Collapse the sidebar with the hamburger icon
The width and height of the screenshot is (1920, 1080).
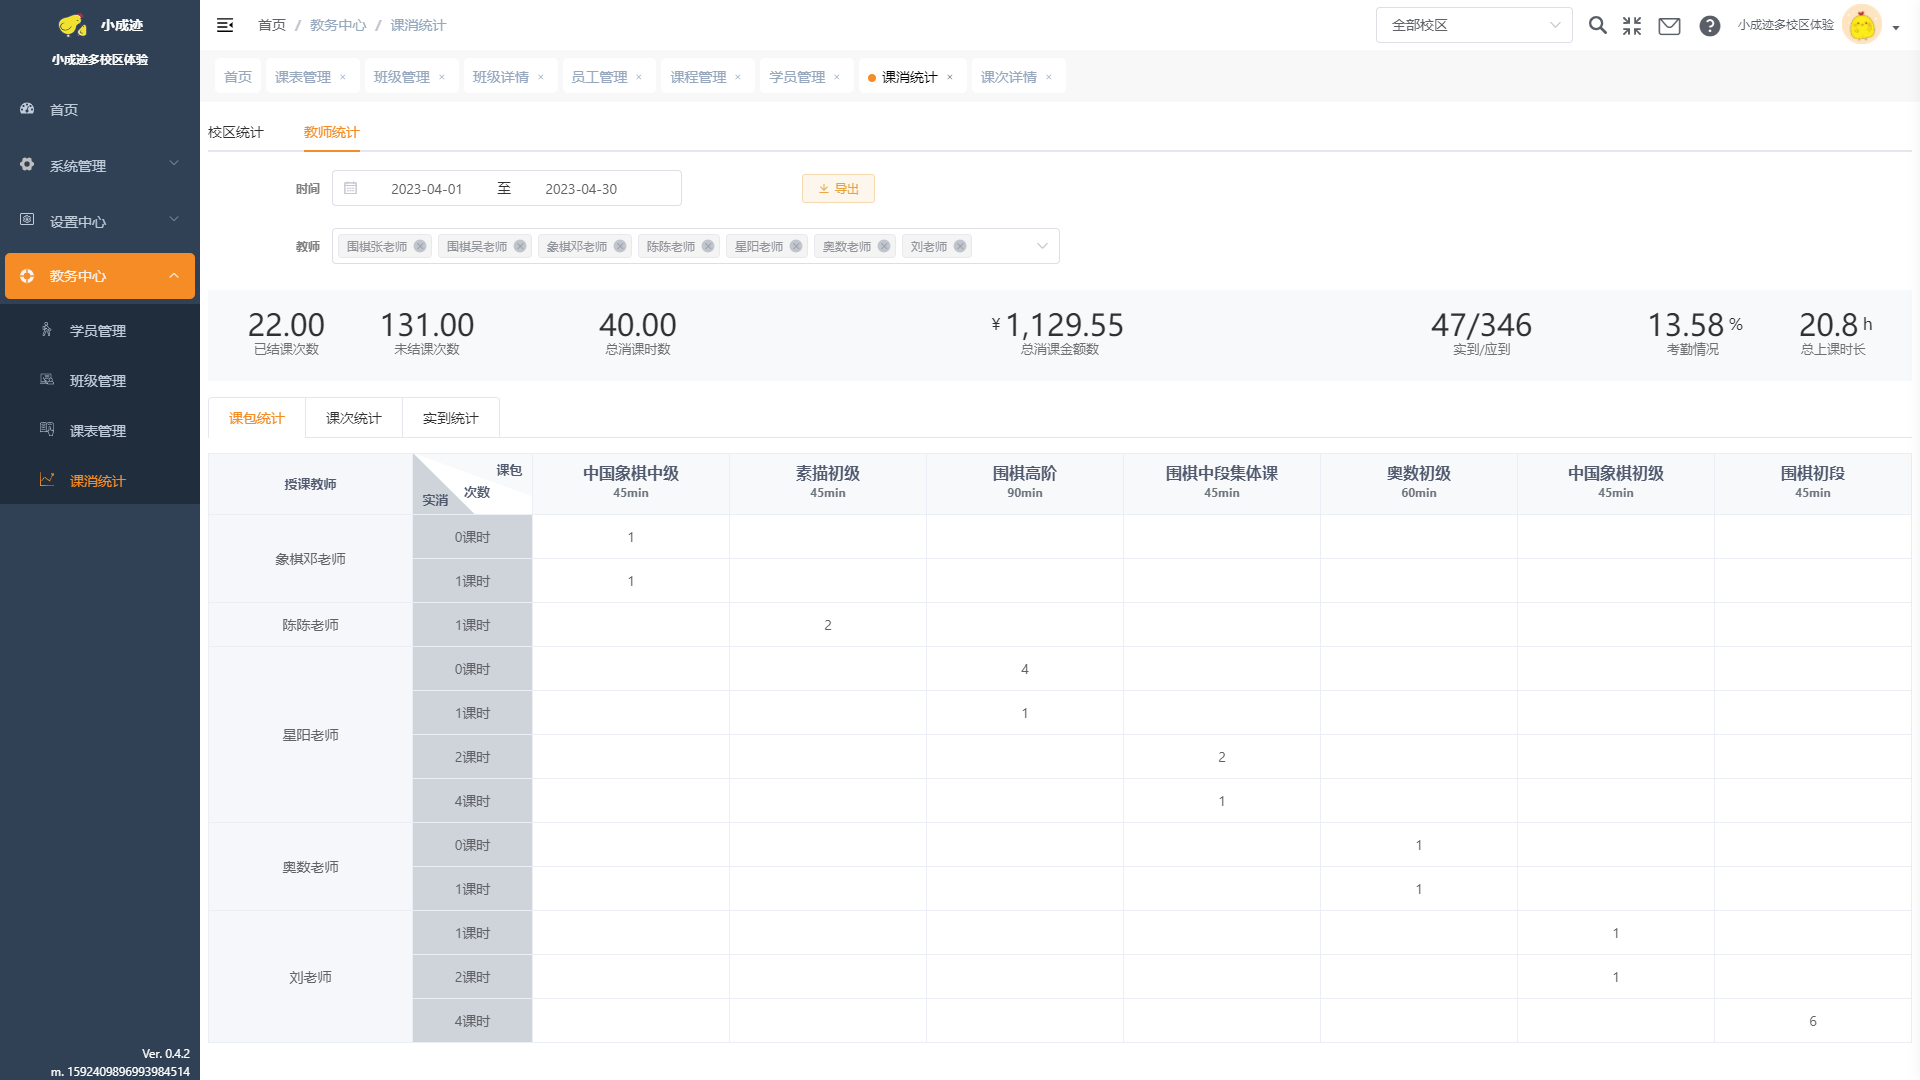225,25
